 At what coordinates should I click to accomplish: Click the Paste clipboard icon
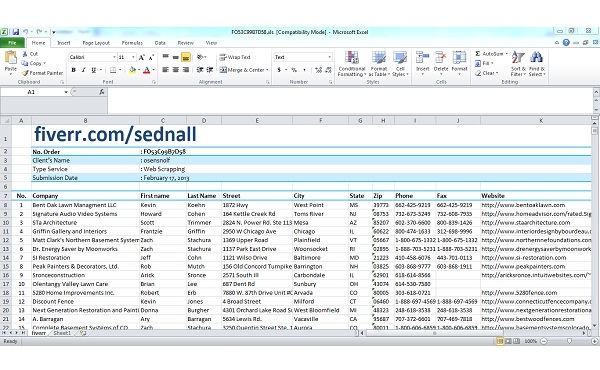click(x=10, y=58)
